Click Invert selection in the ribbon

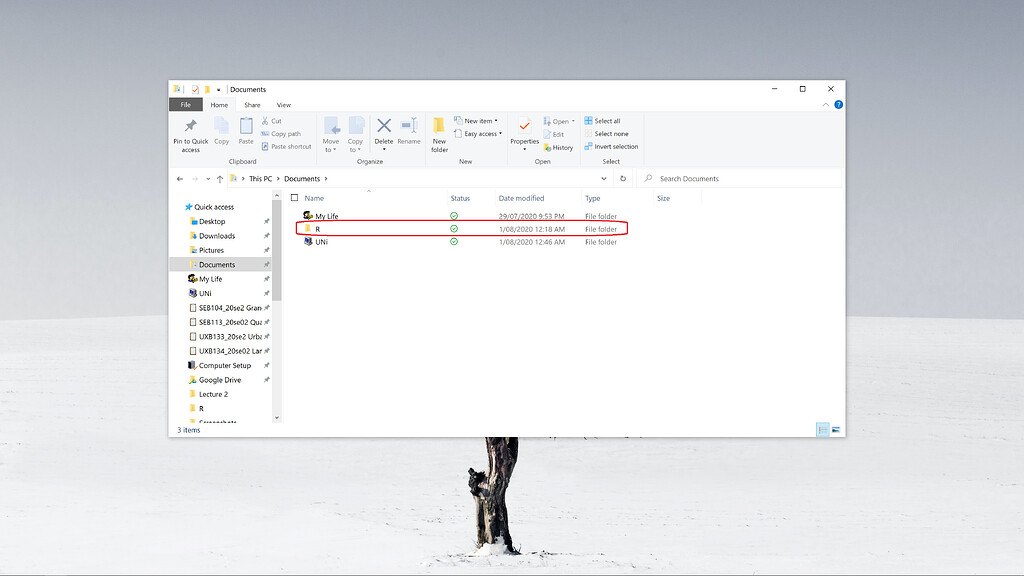pos(613,146)
